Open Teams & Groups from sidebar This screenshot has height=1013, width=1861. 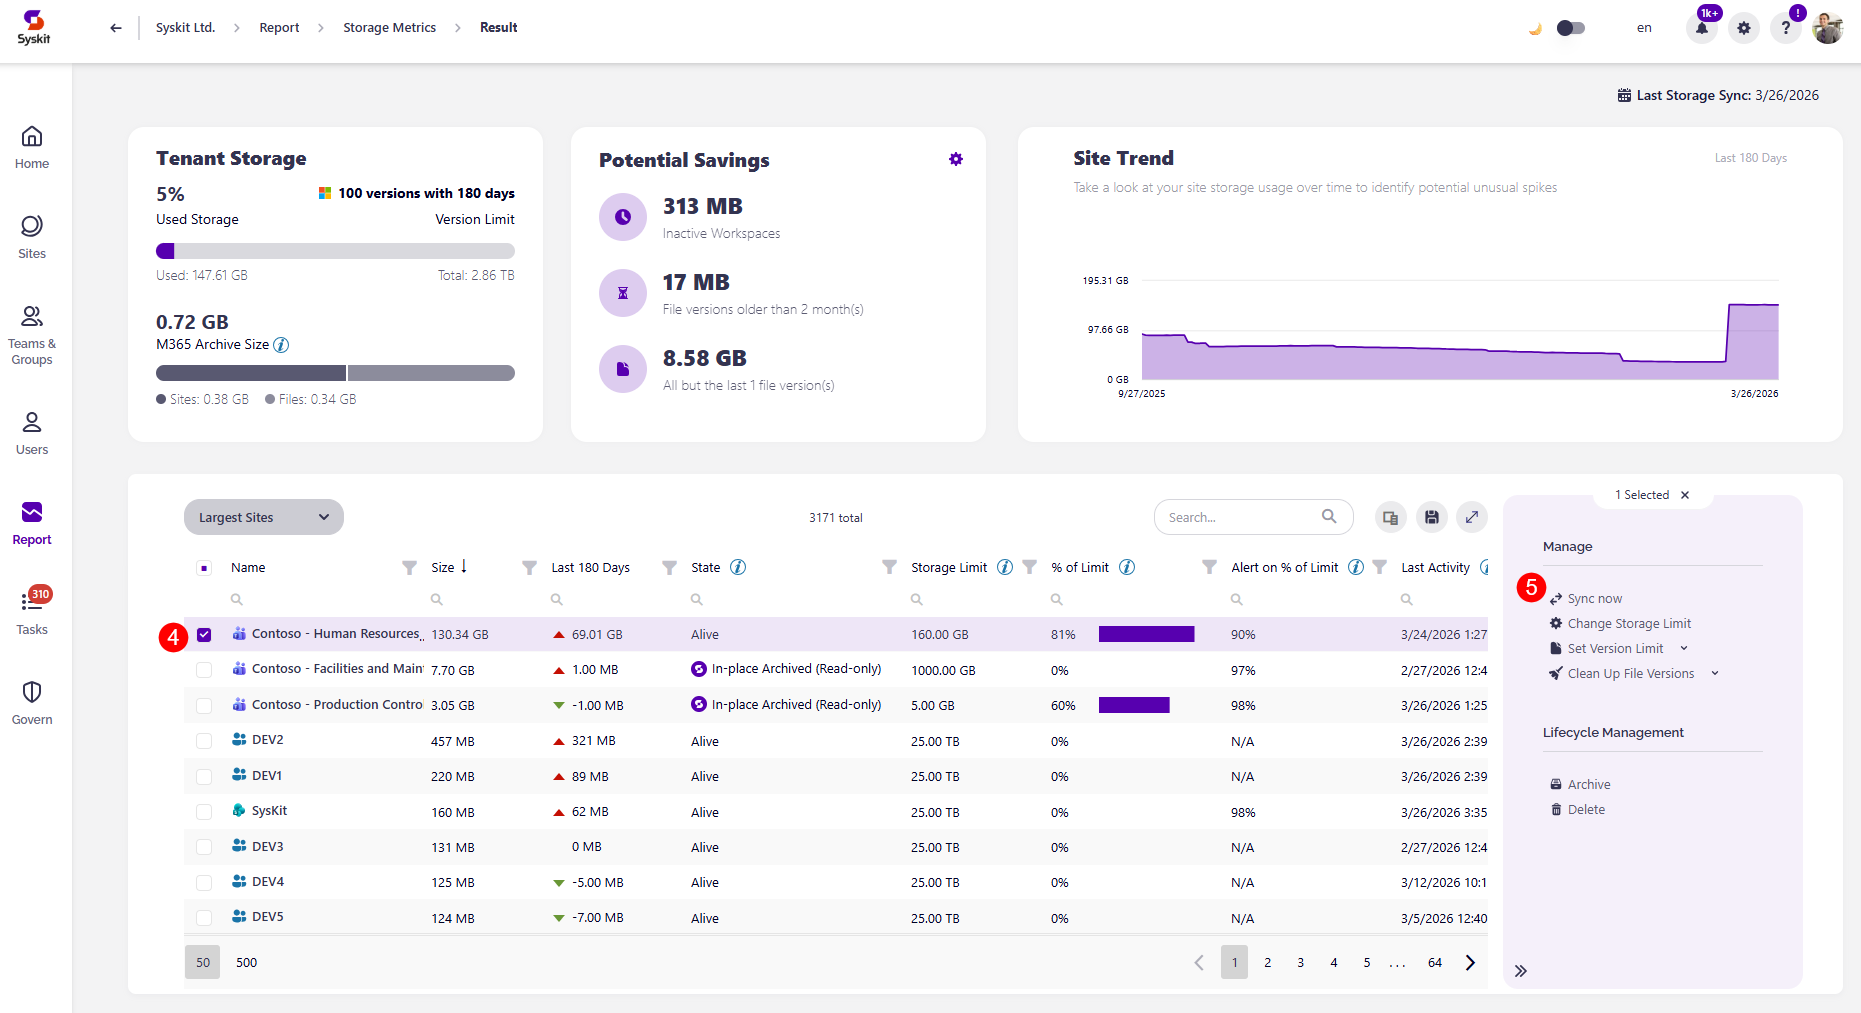tap(31, 333)
